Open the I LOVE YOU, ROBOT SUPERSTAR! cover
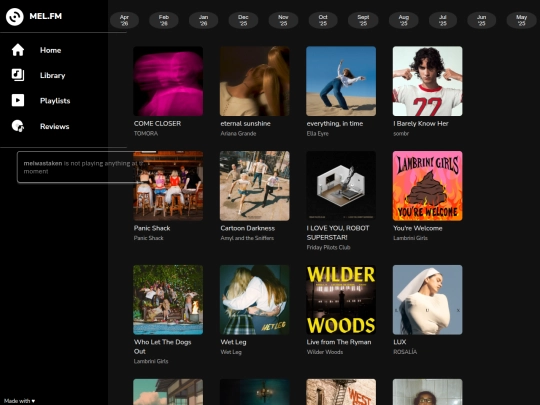The width and height of the screenshot is (540, 405). (341, 186)
